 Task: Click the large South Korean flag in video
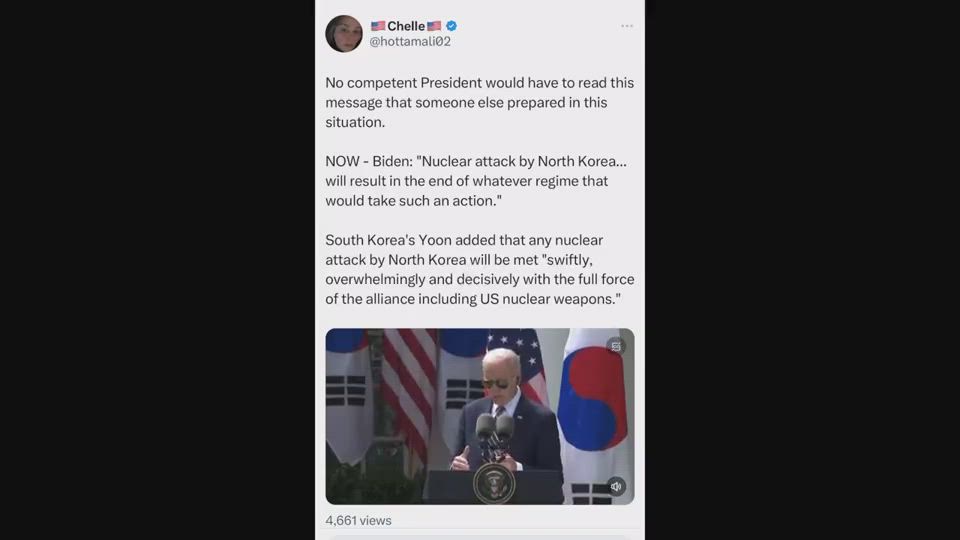click(592, 410)
